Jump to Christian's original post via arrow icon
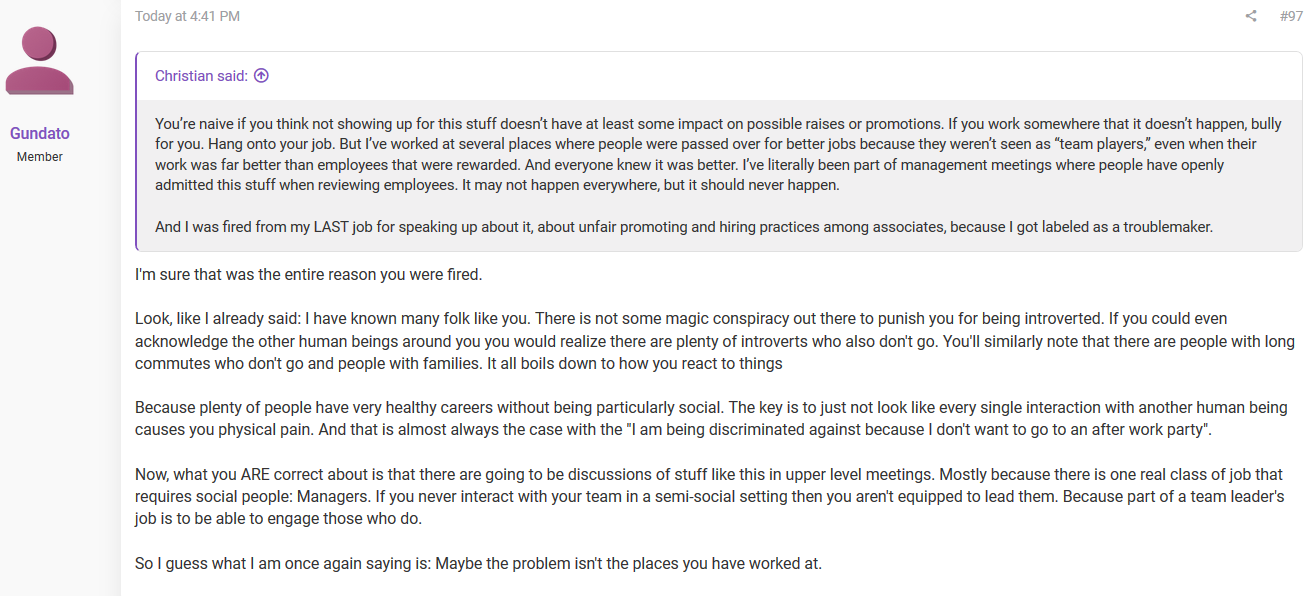The width and height of the screenshot is (1315, 596). pyautogui.click(x=261, y=76)
